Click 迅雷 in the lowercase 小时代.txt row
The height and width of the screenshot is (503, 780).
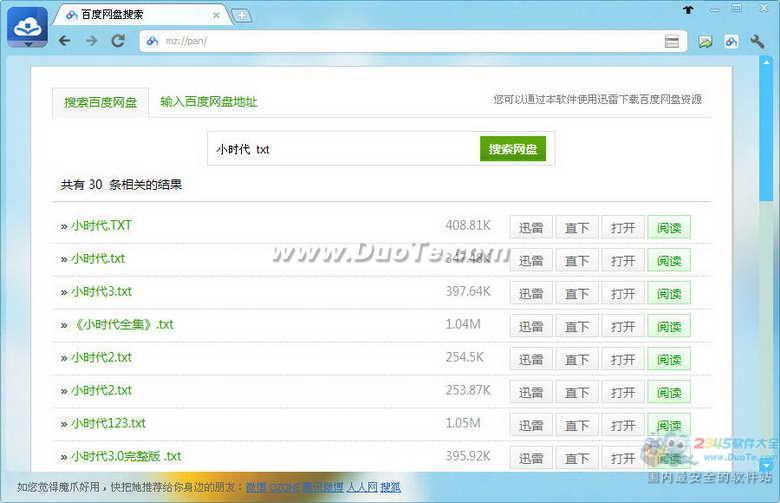pyautogui.click(x=531, y=260)
